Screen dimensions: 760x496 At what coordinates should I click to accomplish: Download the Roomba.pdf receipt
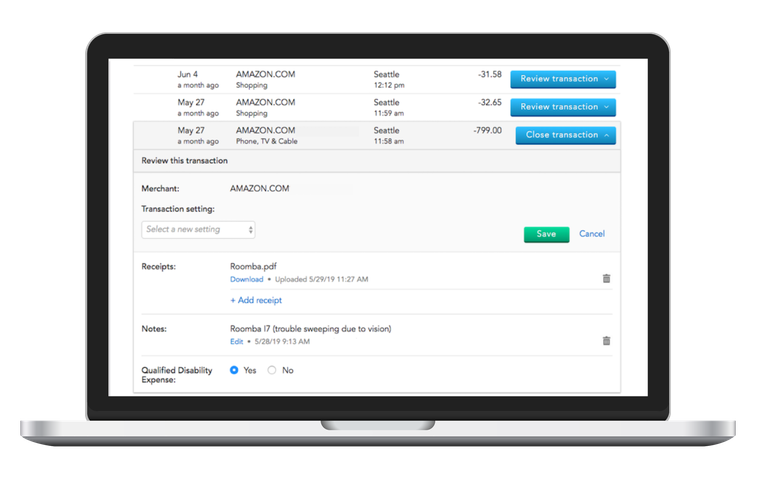click(x=246, y=279)
